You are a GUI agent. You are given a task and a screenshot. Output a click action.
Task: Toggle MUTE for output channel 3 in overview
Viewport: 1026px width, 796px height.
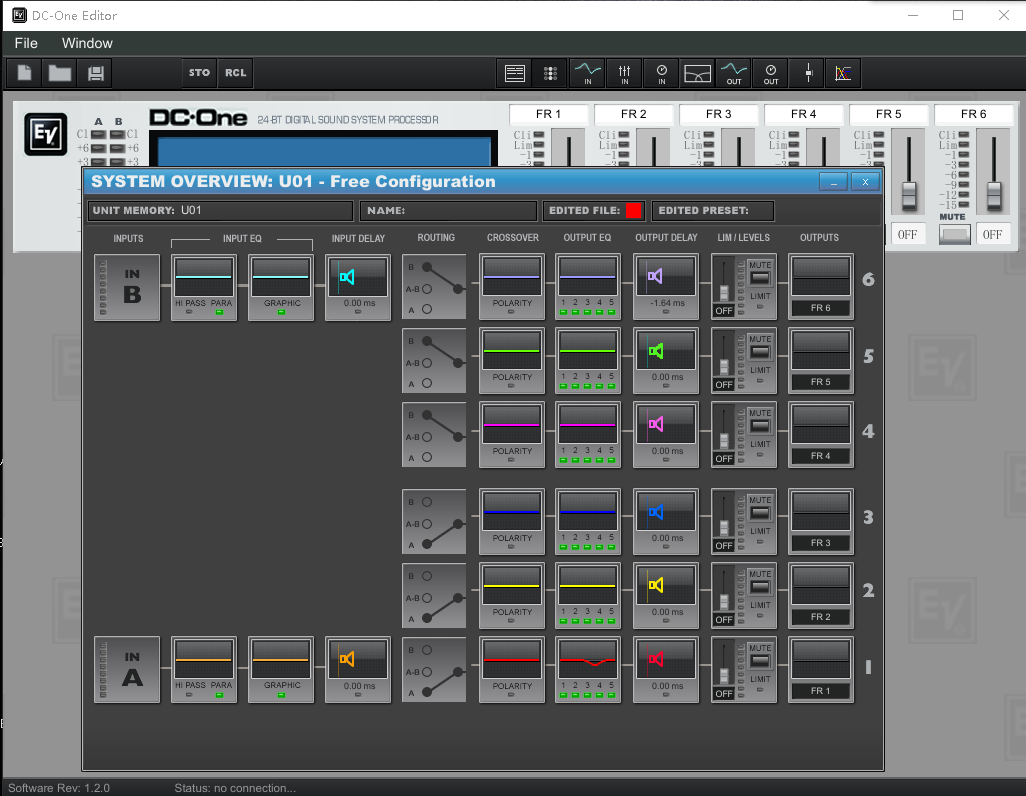click(x=760, y=513)
